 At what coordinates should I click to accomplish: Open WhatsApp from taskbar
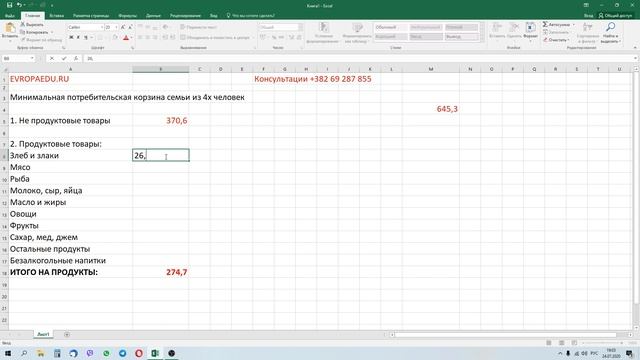(x=106, y=353)
